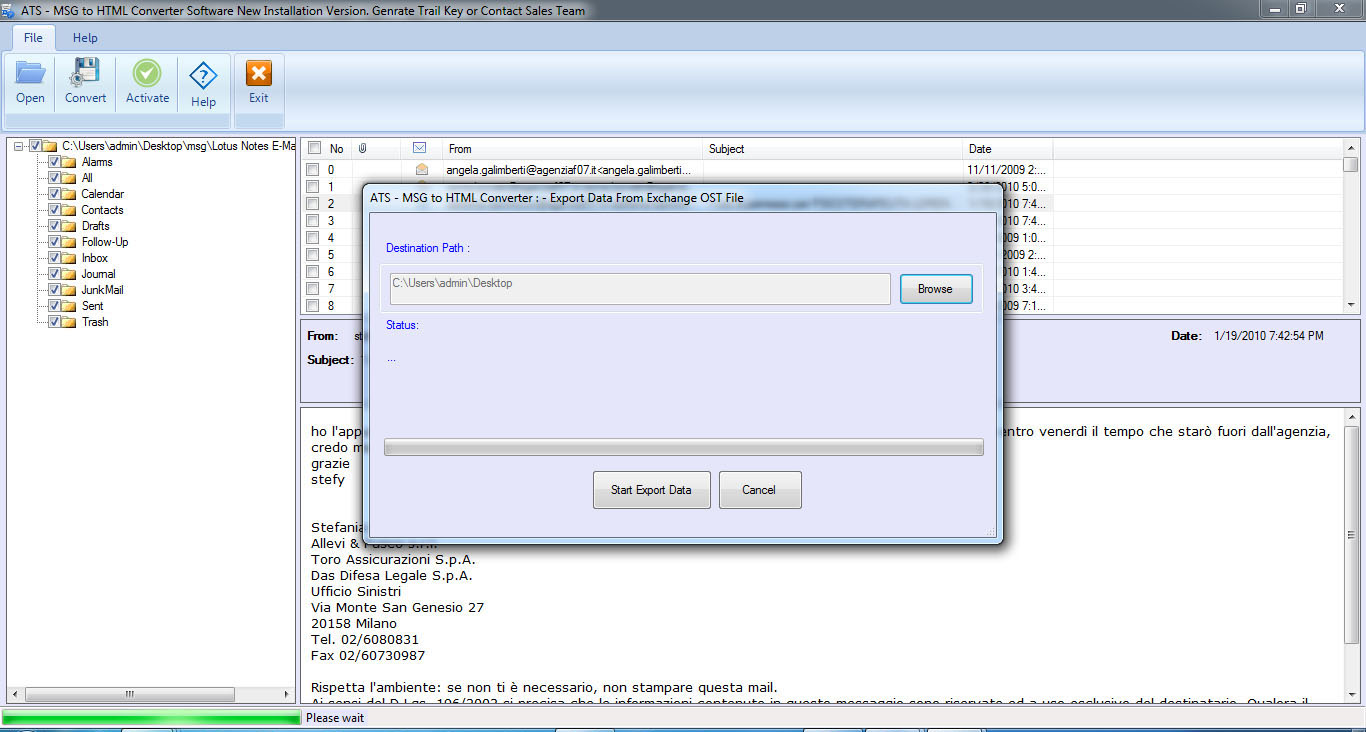Click the Cancel button in dialog
This screenshot has height=732, width=1366.
point(759,489)
